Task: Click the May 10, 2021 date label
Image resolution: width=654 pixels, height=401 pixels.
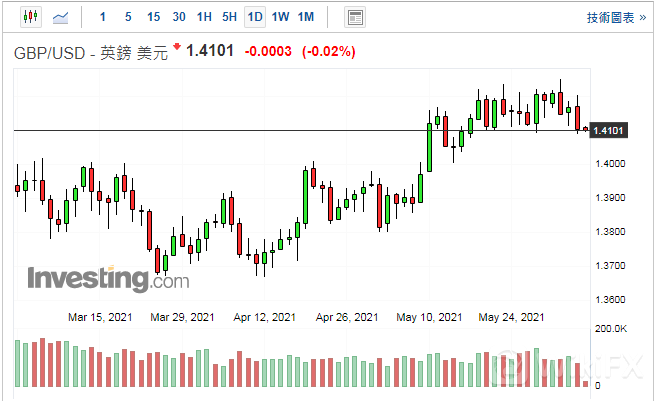Action: [x=431, y=317]
